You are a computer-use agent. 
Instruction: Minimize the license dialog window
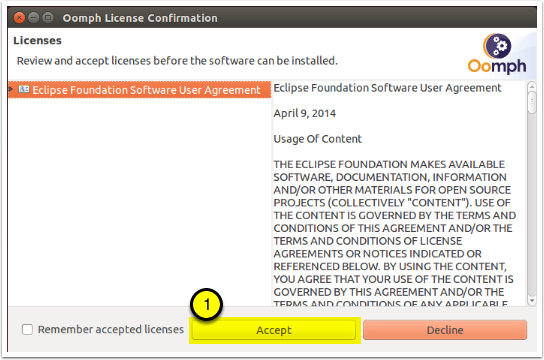pos(34,17)
